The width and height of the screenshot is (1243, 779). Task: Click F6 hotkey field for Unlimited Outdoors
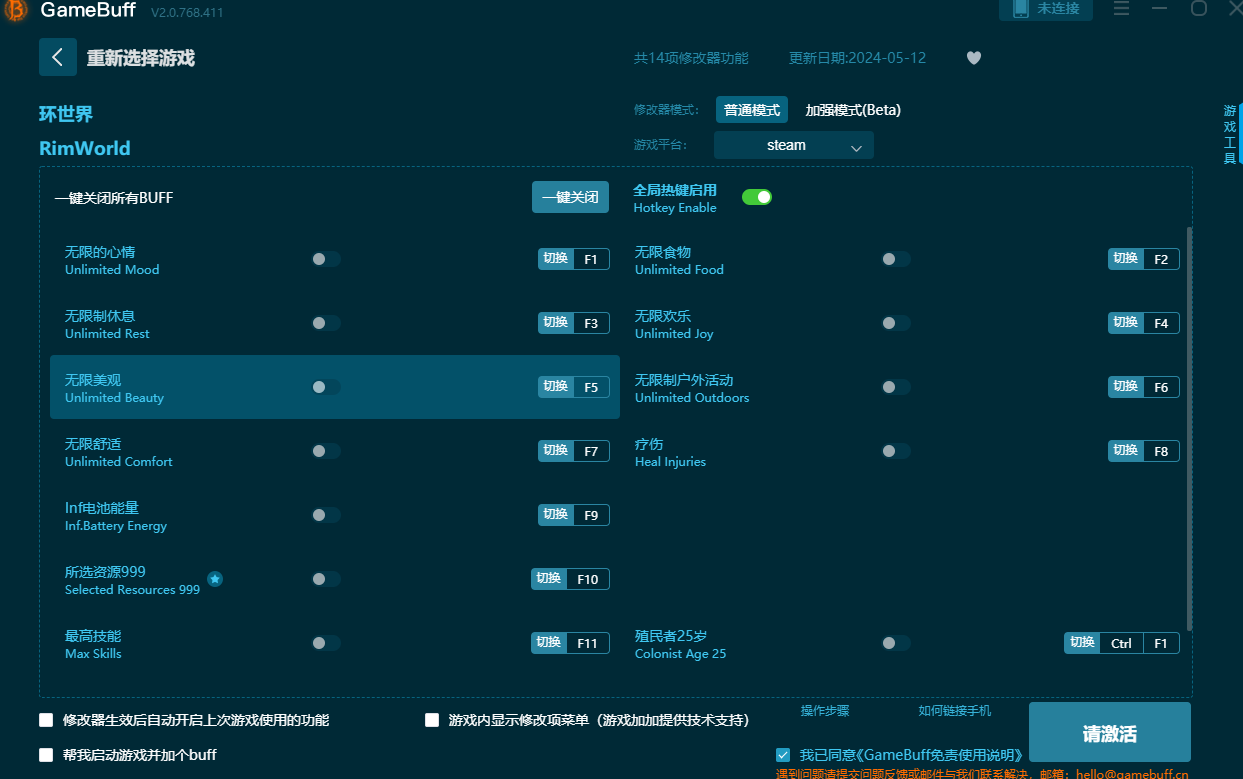point(1161,387)
